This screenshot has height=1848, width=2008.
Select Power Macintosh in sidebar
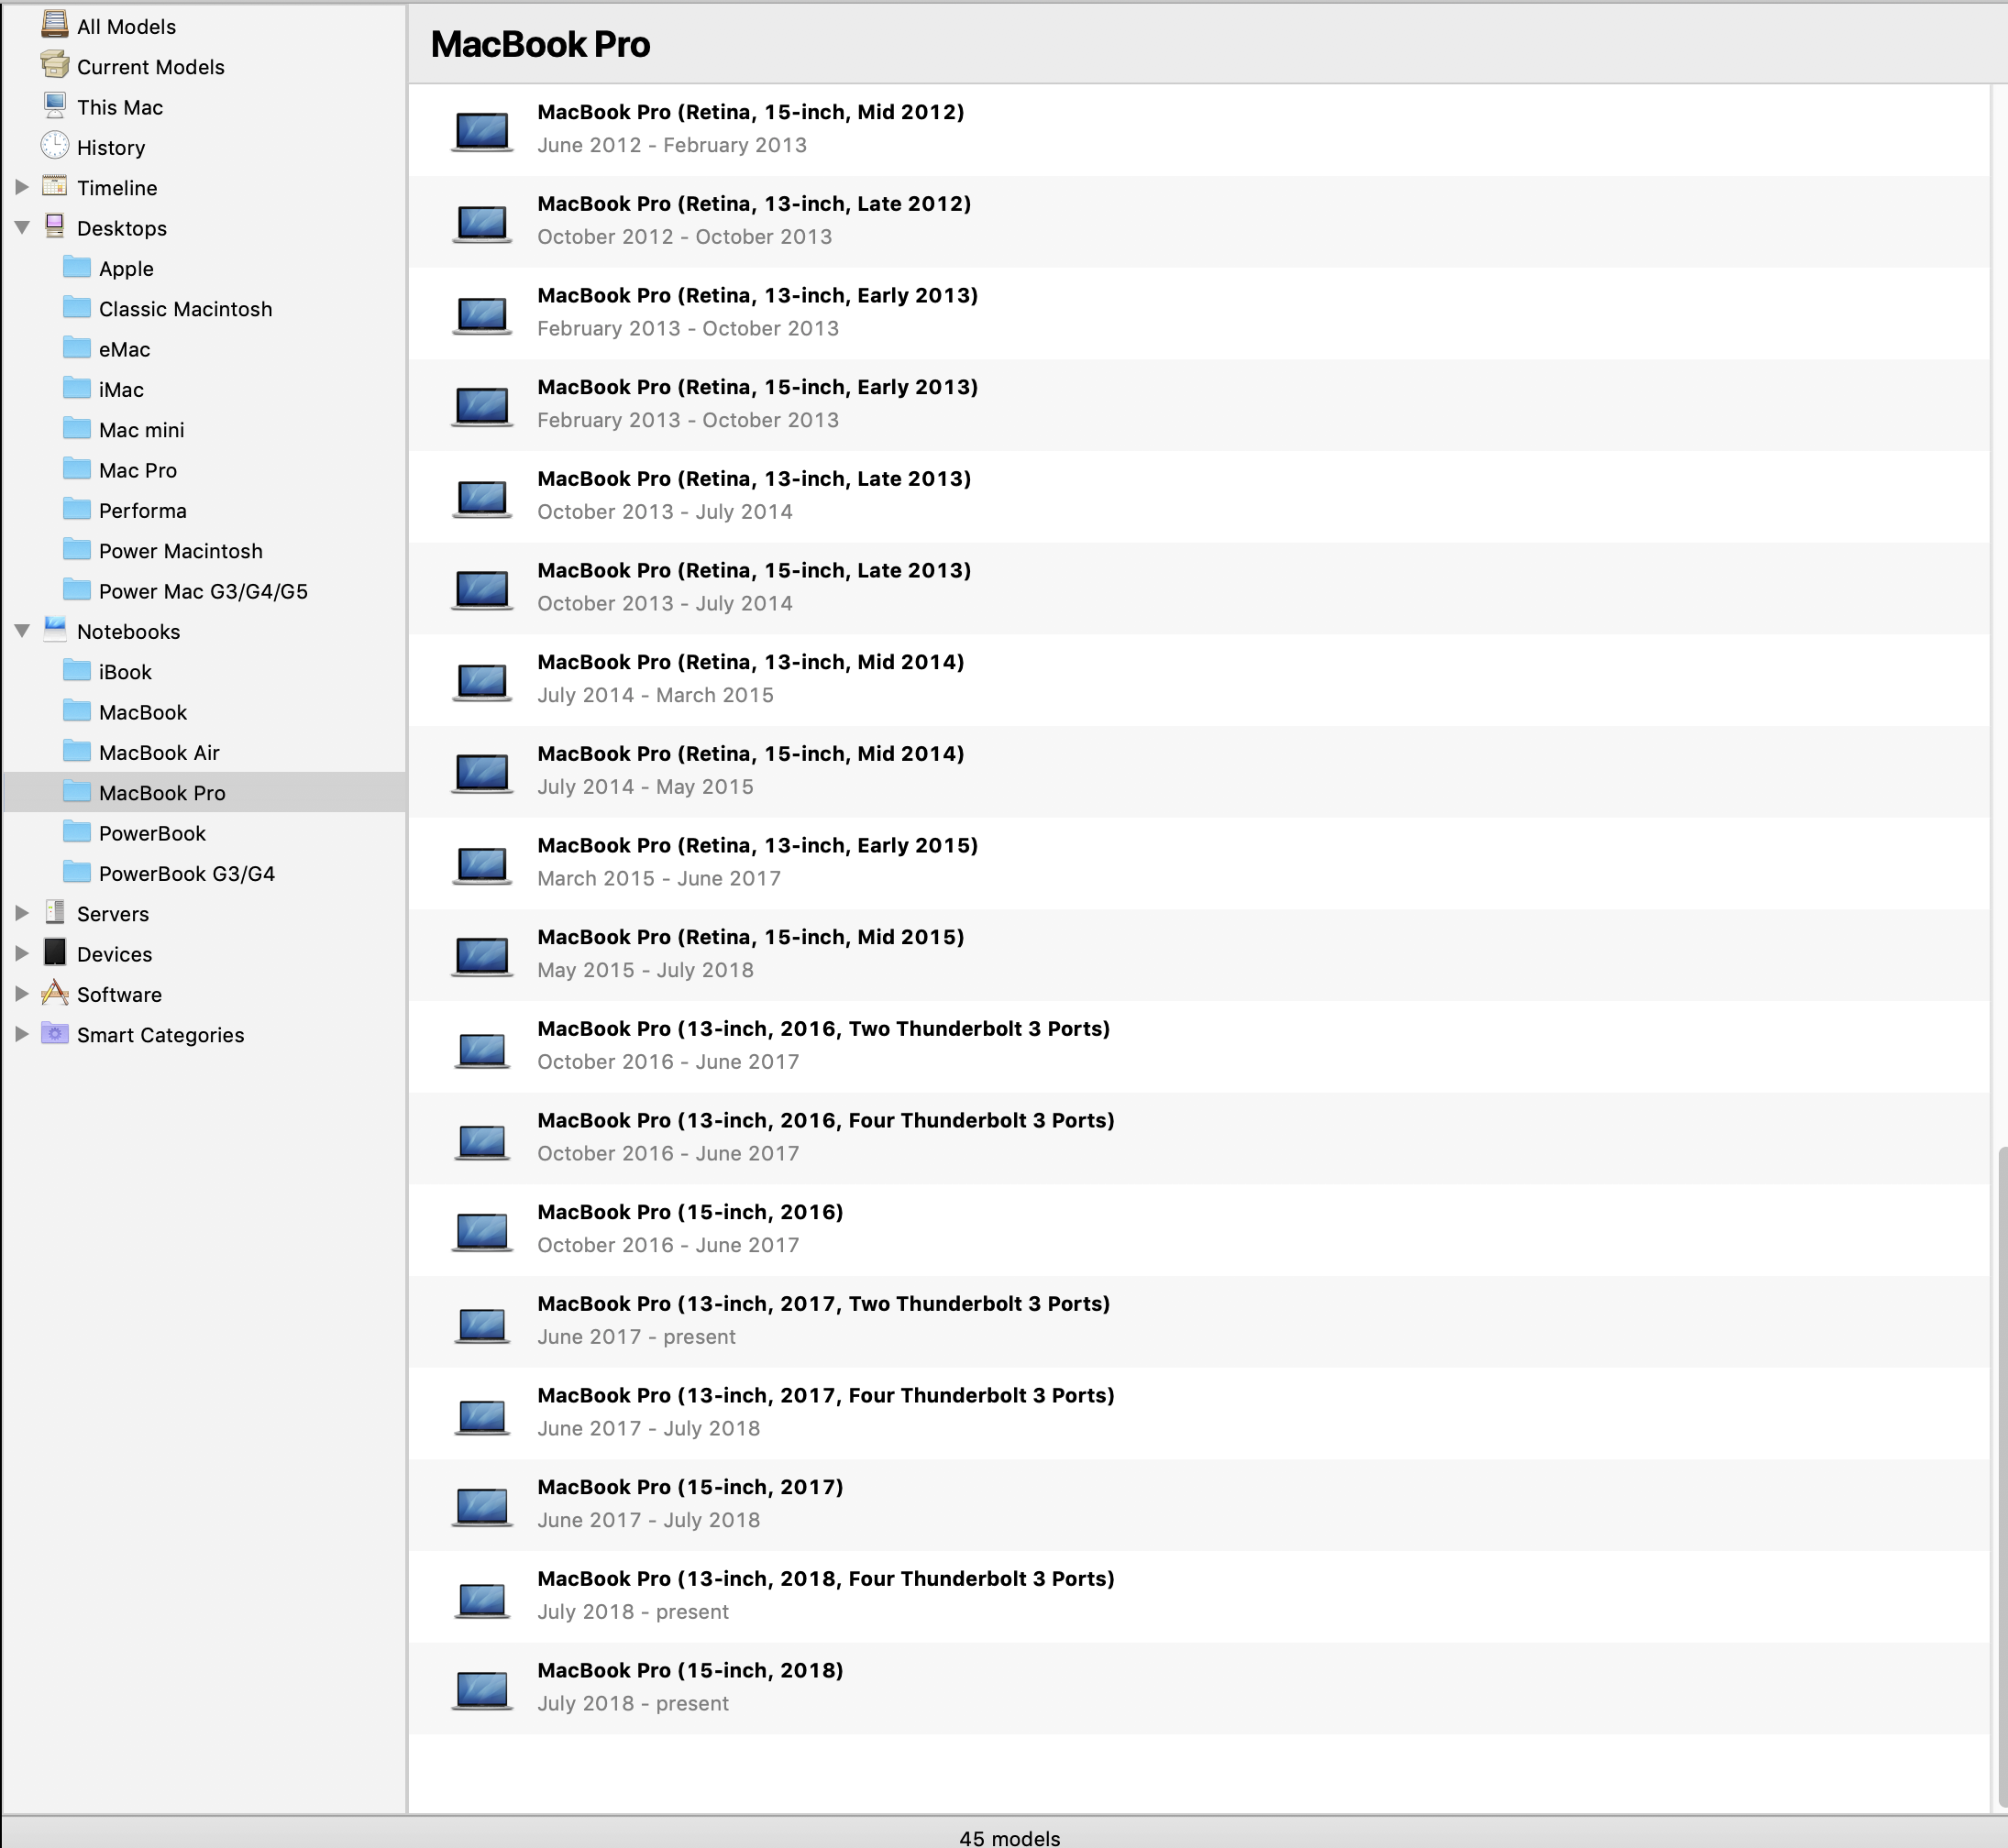[204, 551]
